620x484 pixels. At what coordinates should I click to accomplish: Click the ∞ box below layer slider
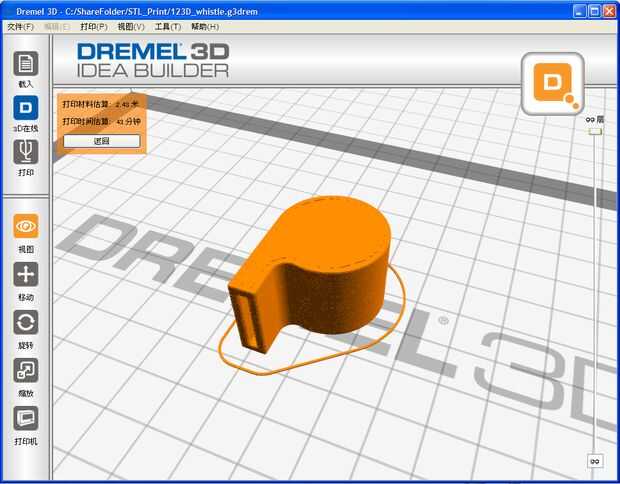tap(595, 461)
